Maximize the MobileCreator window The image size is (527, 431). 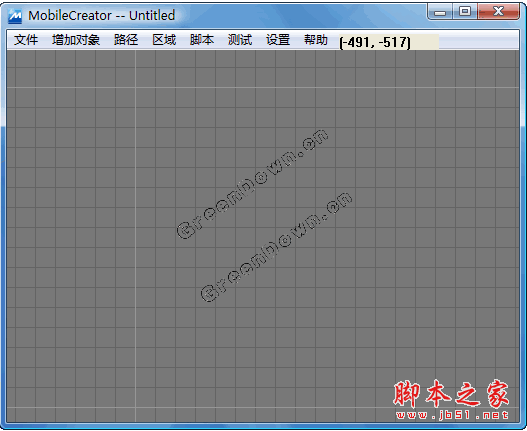point(465,12)
